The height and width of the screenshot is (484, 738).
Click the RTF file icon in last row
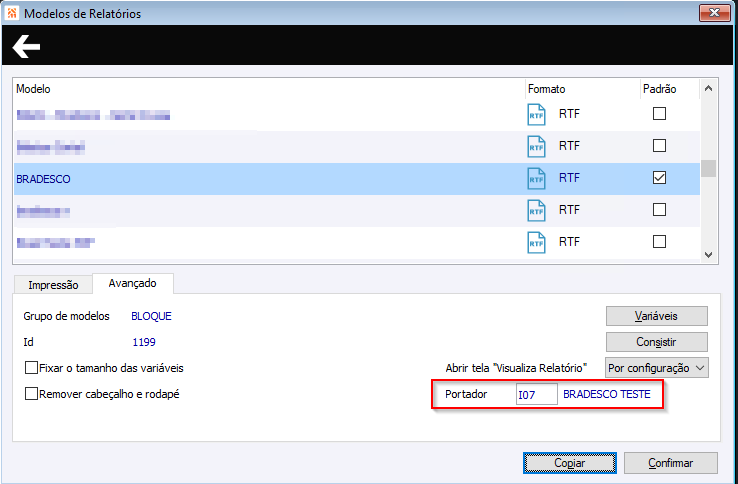536,243
